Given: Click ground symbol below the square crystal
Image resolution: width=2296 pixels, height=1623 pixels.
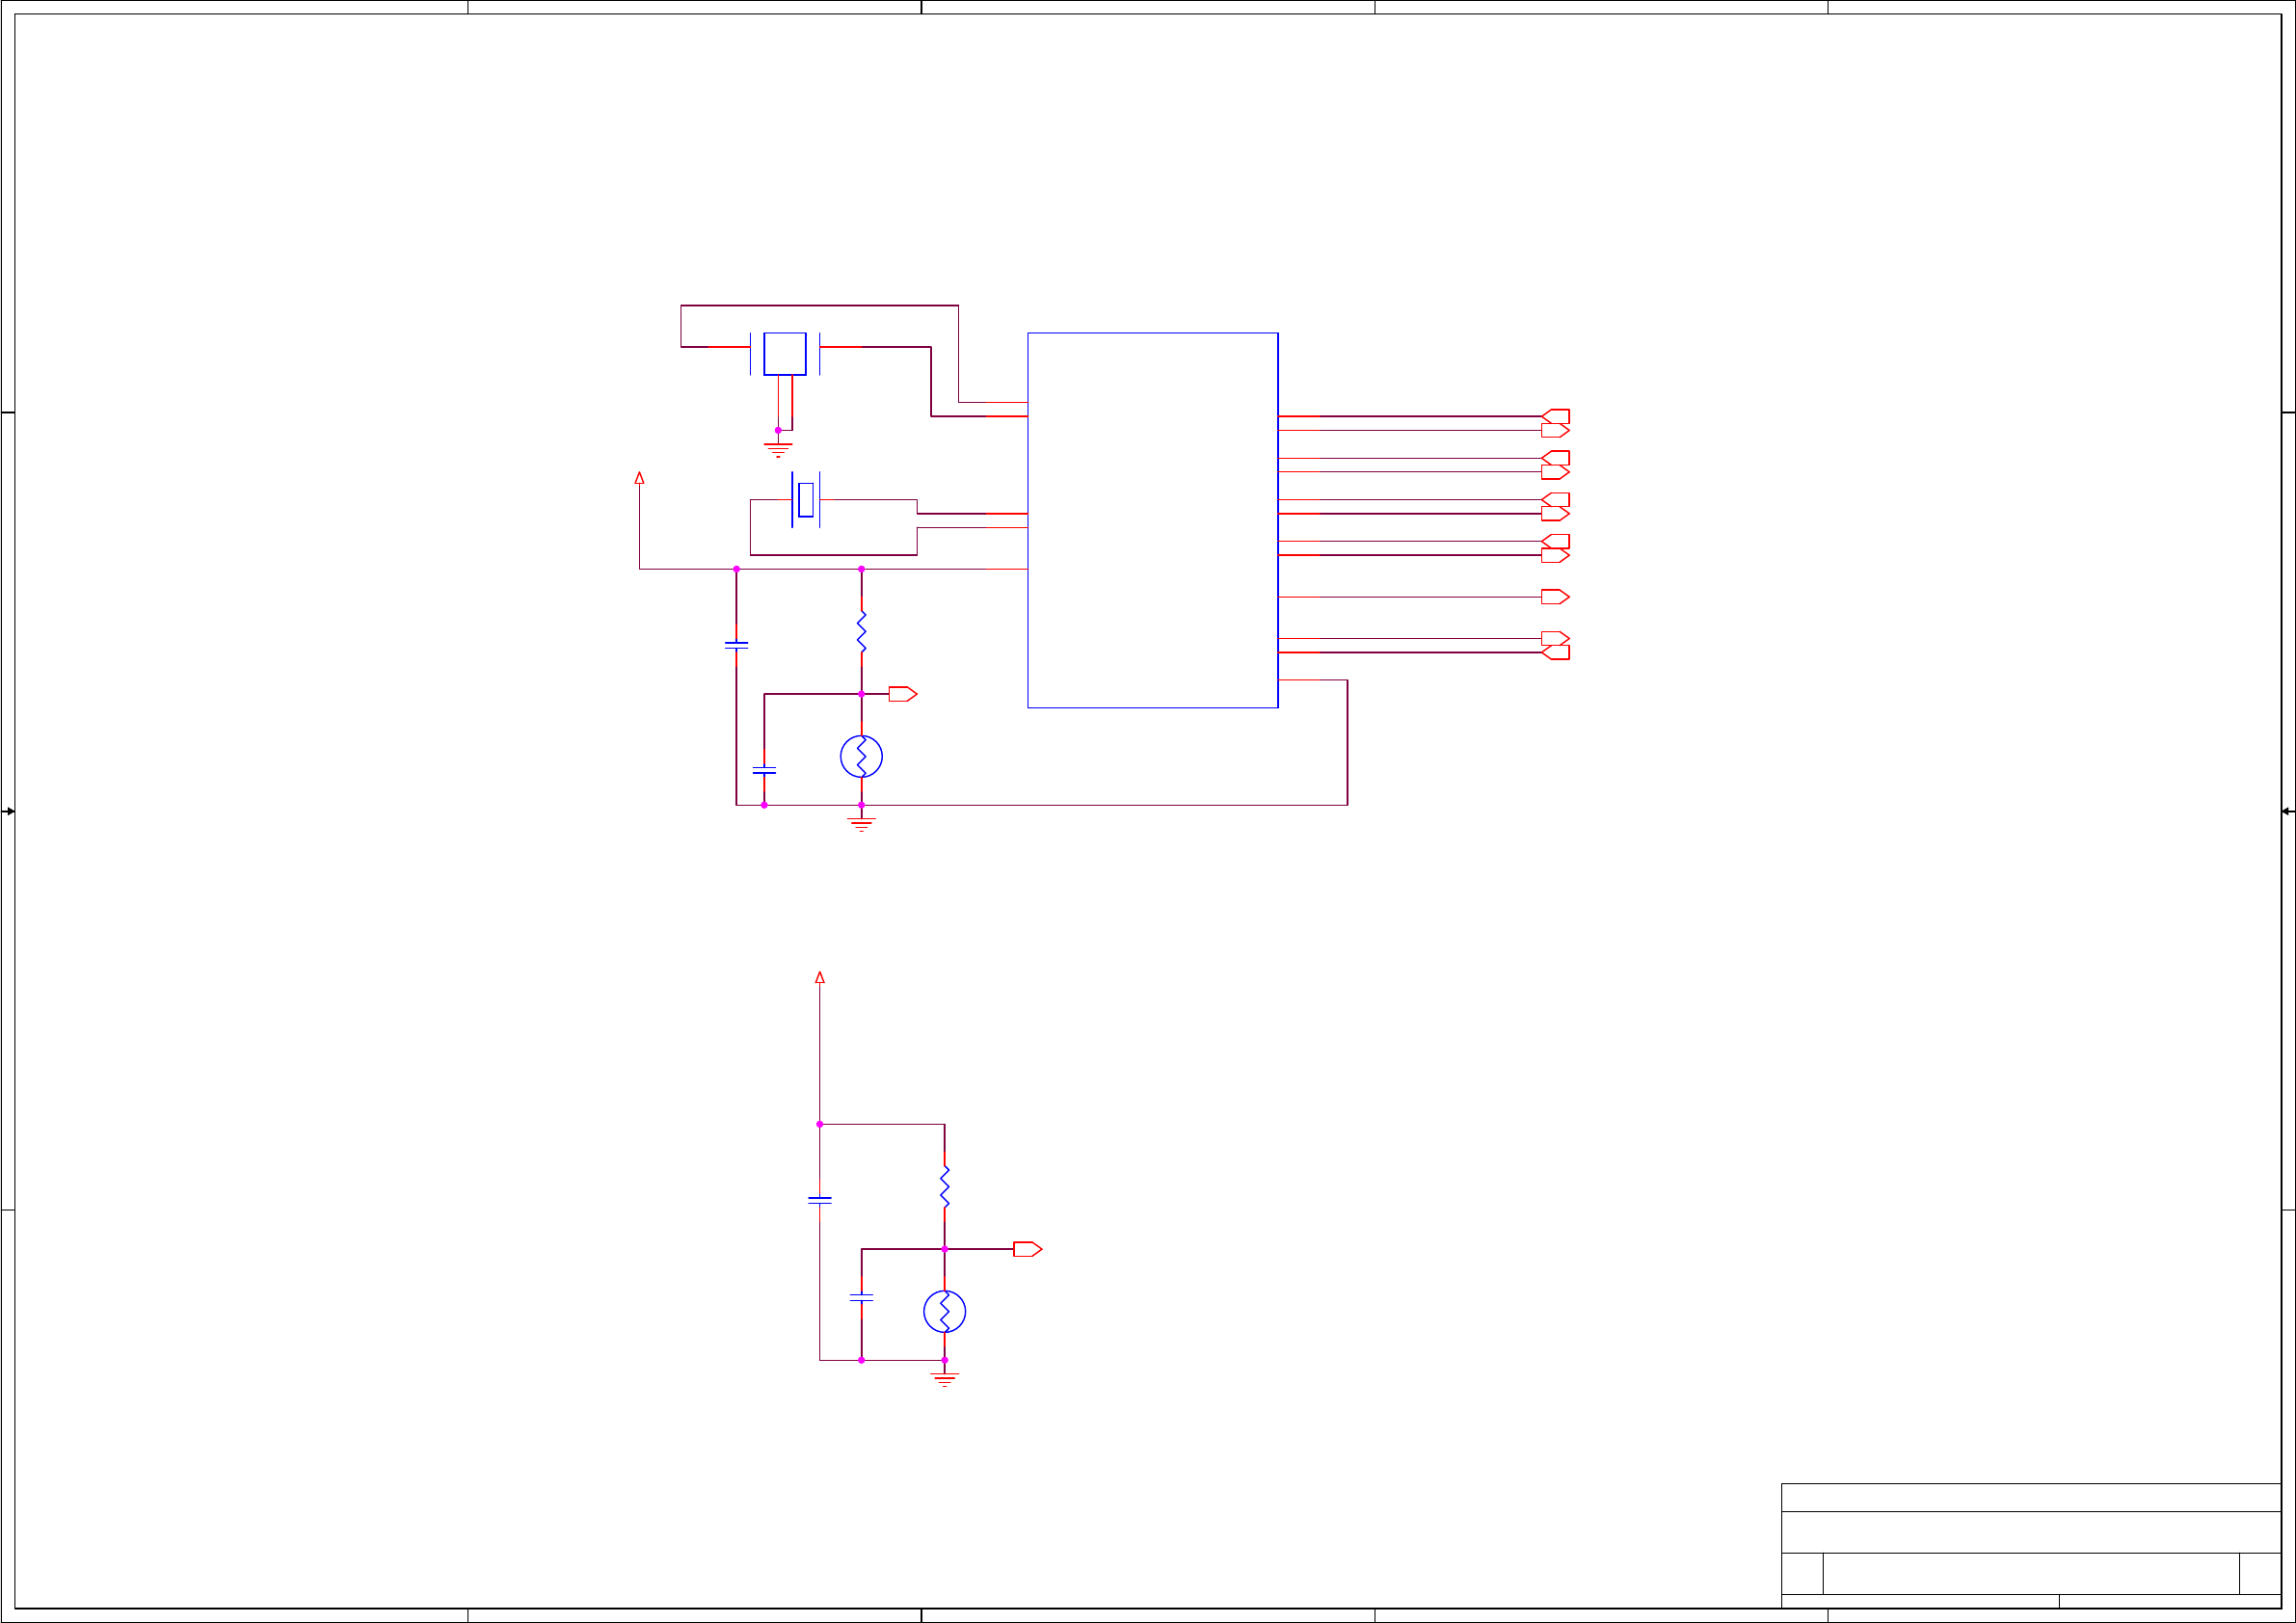Looking at the screenshot, I should (778, 449).
